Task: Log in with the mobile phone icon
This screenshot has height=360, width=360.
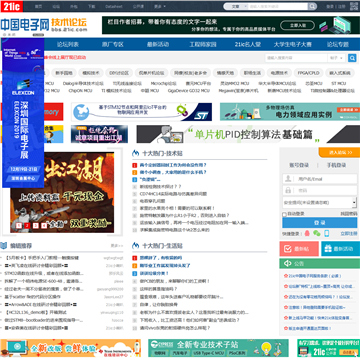Action: (327, 233)
